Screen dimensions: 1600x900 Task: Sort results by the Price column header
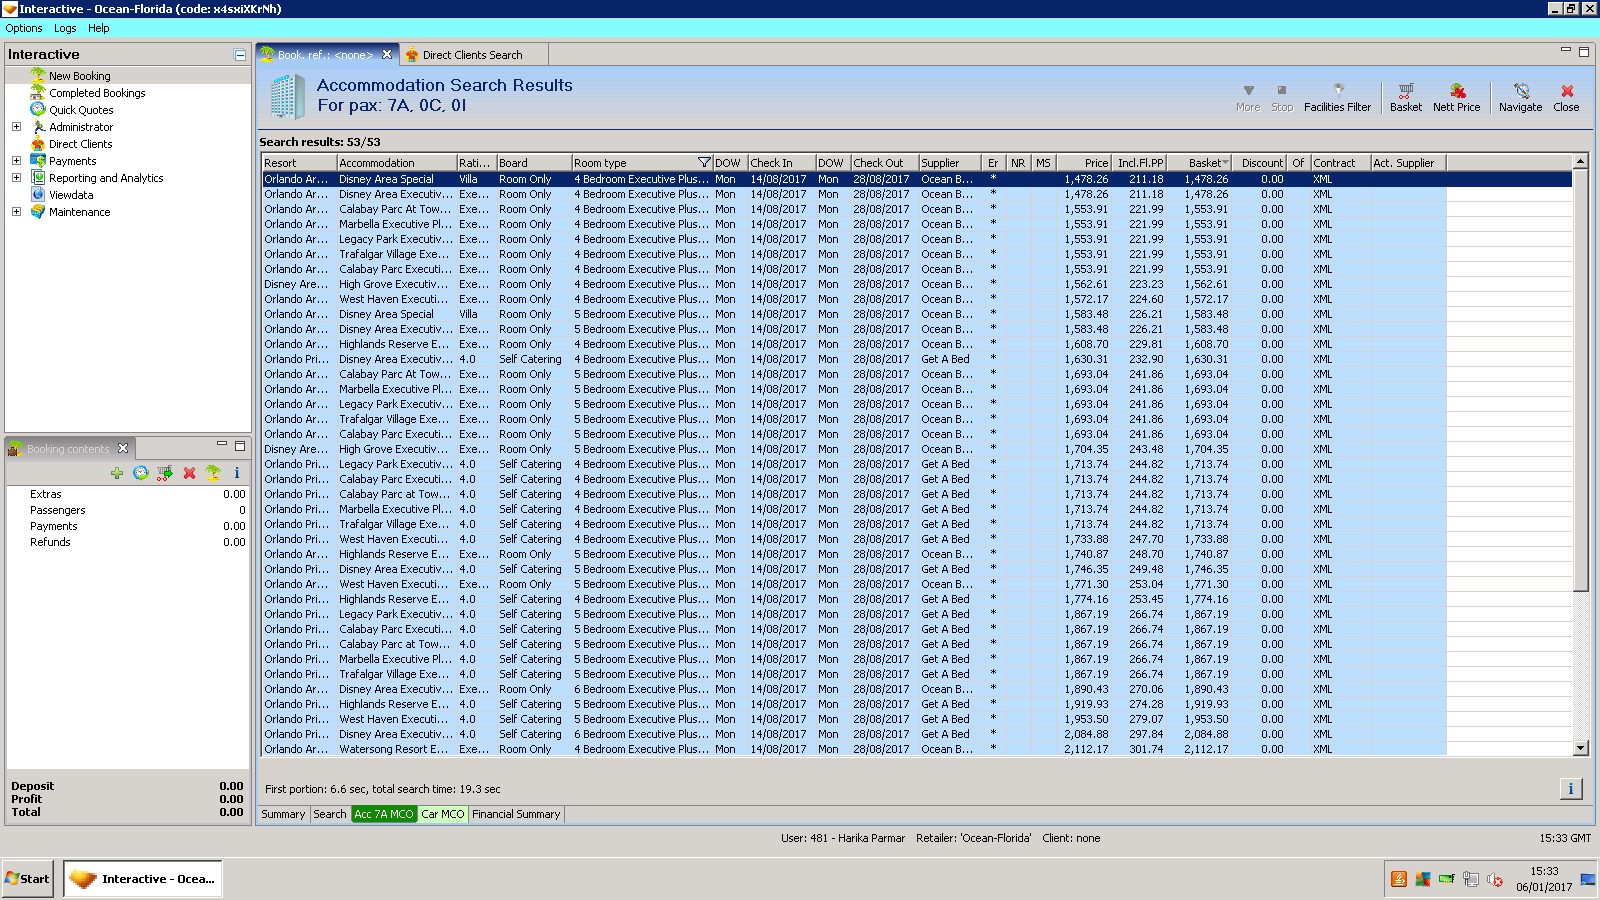coord(1084,163)
